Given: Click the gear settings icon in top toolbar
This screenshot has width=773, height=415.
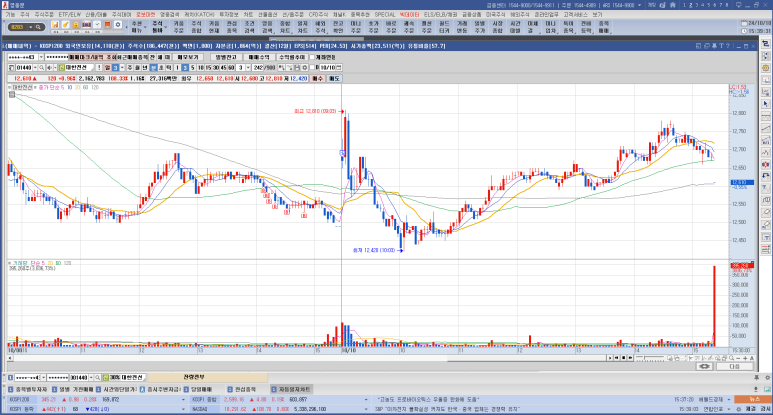Looking at the screenshot, I should [118, 24].
